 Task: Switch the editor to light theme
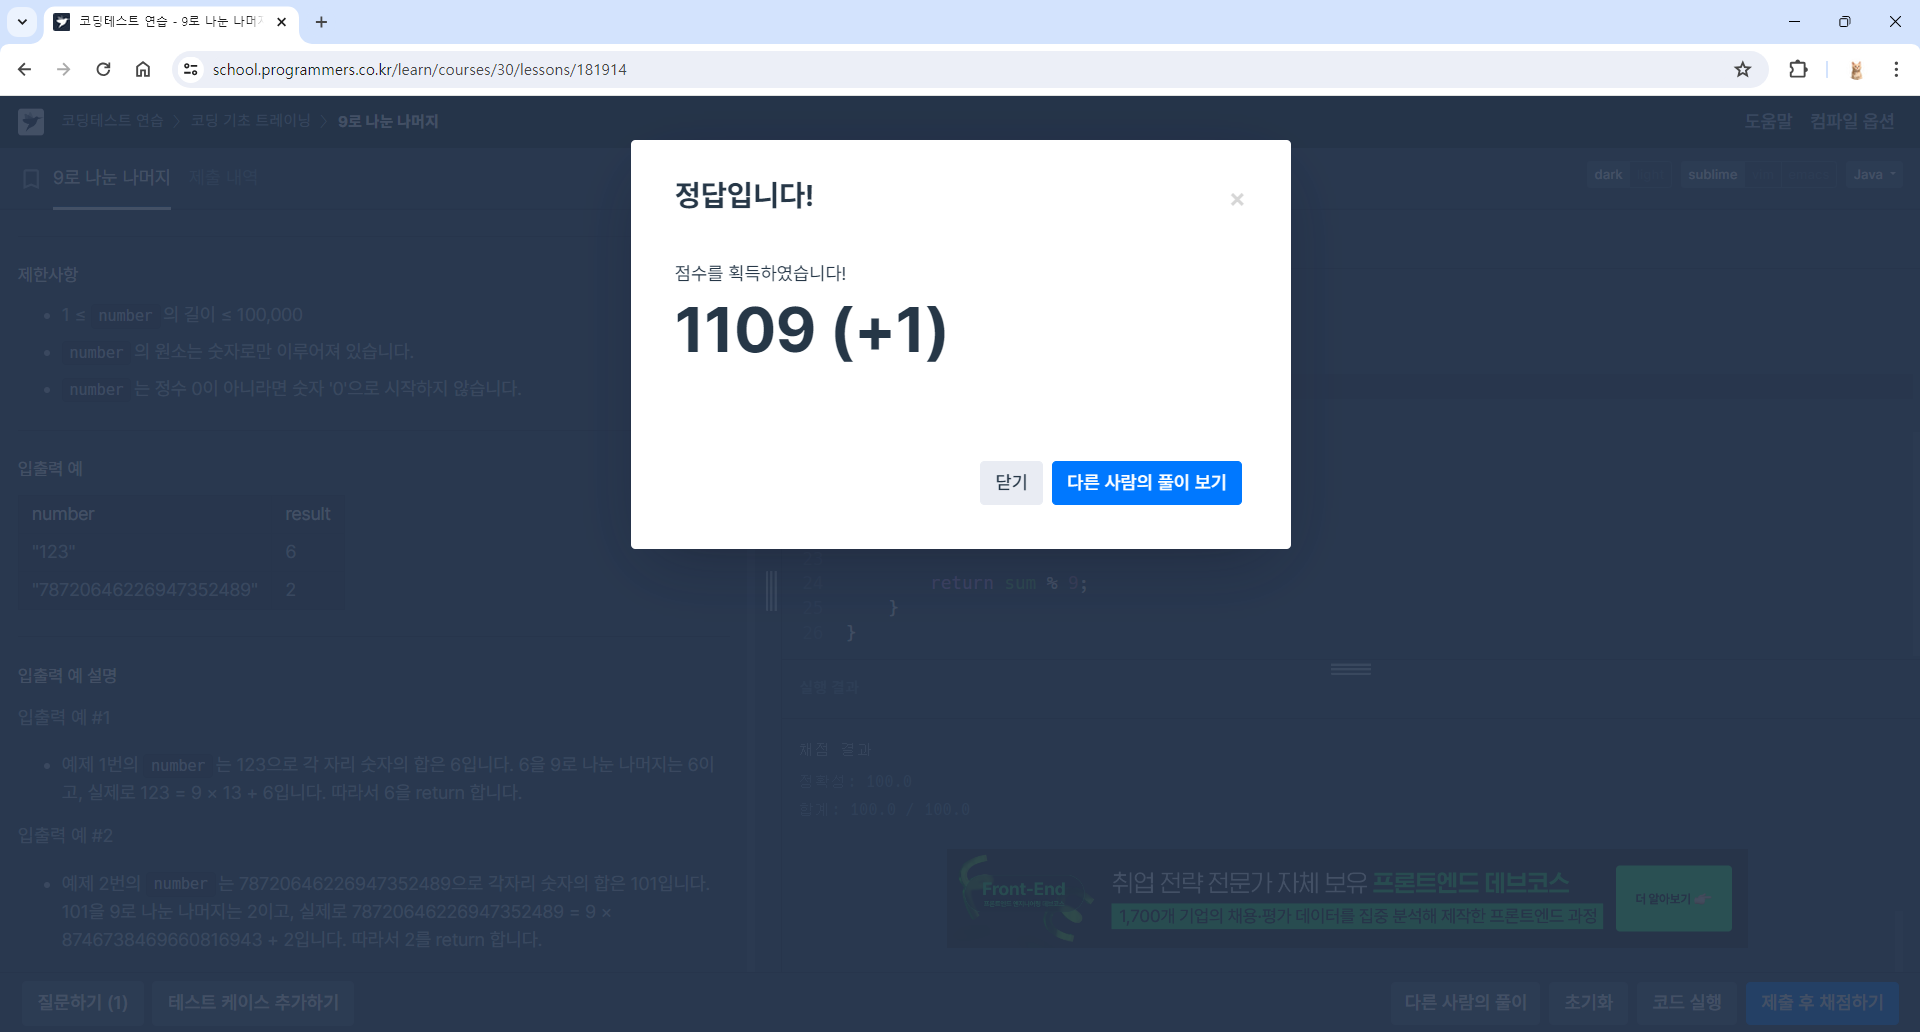(x=1650, y=174)
